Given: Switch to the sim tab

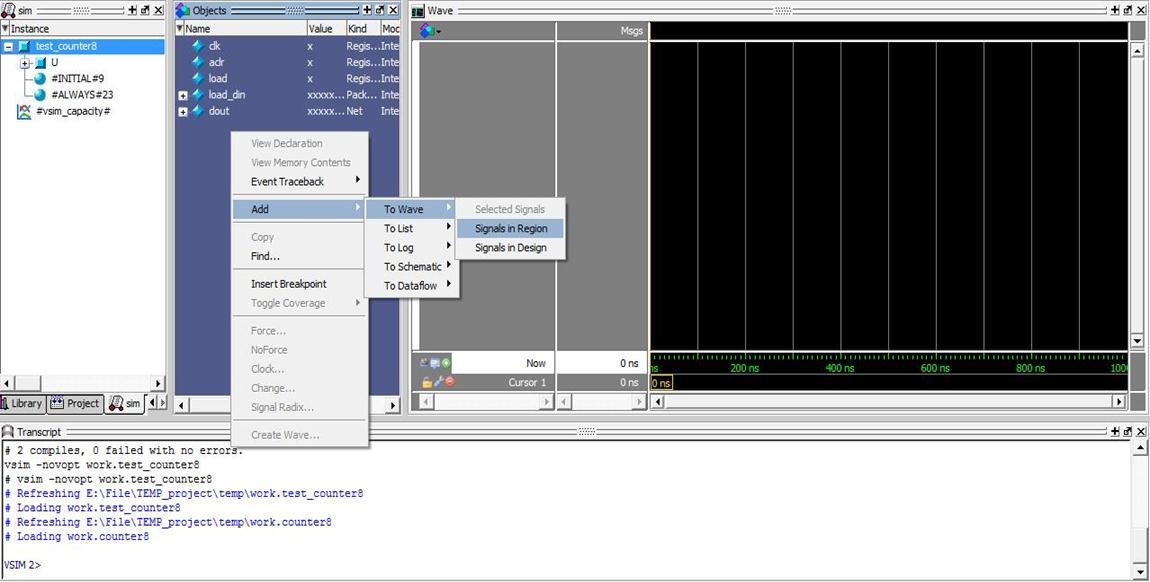Looking at the screenshot, I should 125,403.
